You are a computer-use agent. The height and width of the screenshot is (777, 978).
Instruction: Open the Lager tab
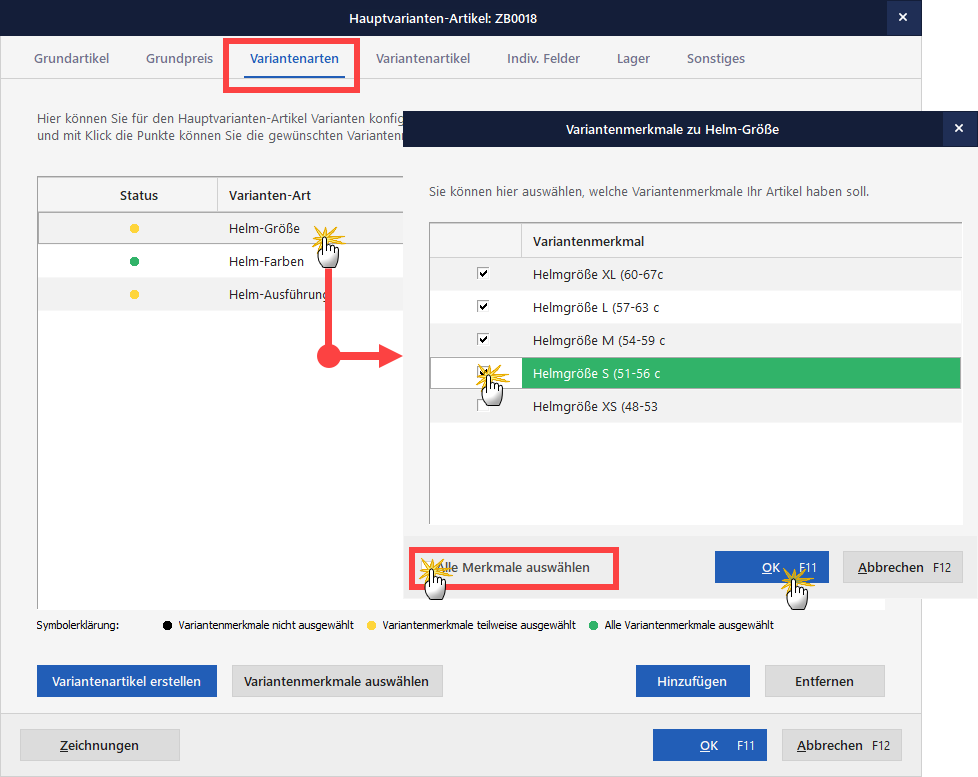coord(633,59)
